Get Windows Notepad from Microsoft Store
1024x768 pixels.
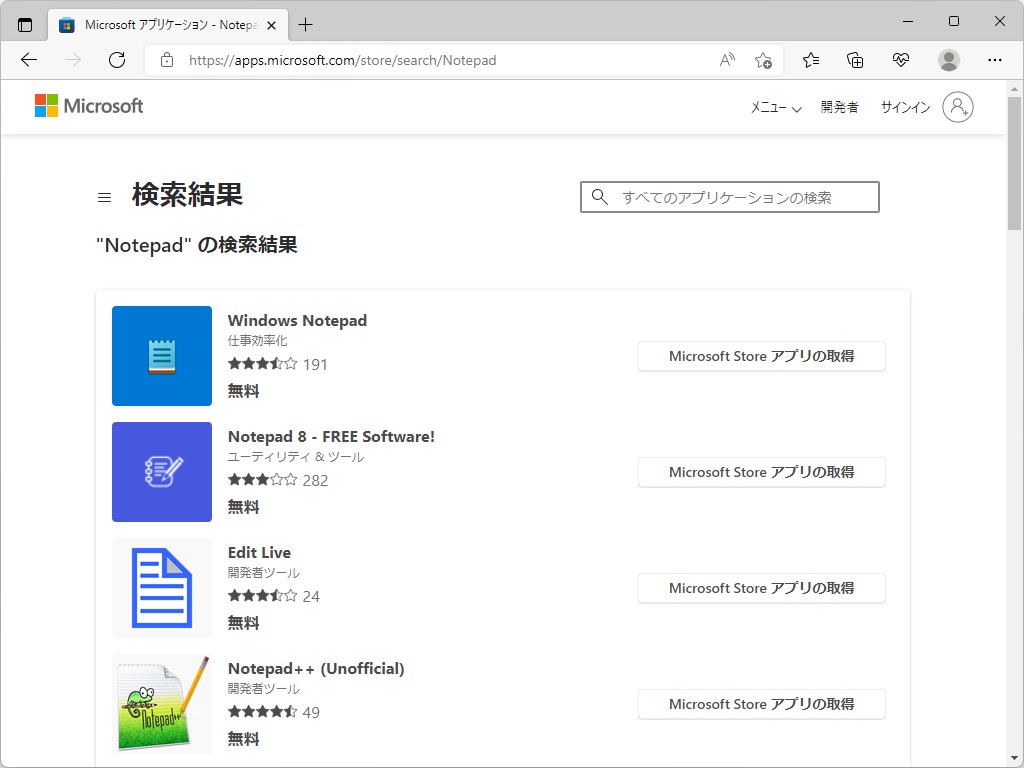(761, 356)
